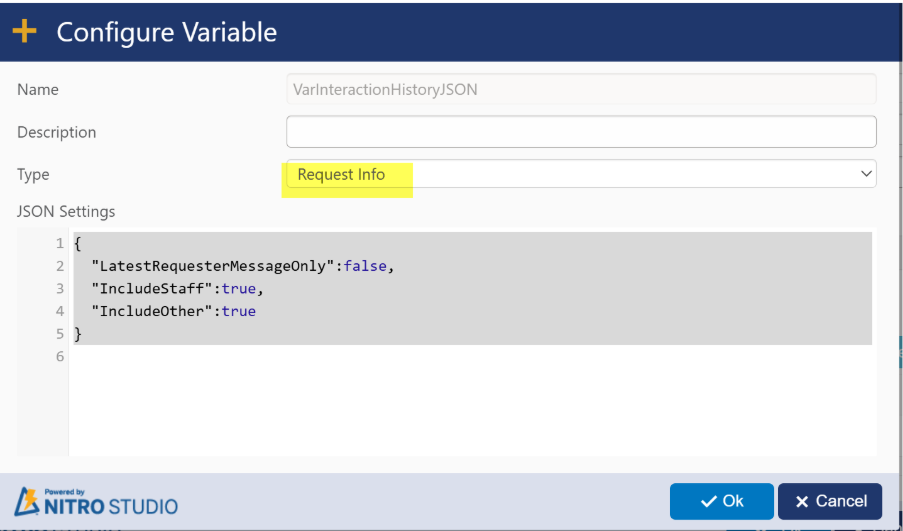The image size is (903, 531).
Task: Click line number 1 in editor gutter
Action: 60,244
